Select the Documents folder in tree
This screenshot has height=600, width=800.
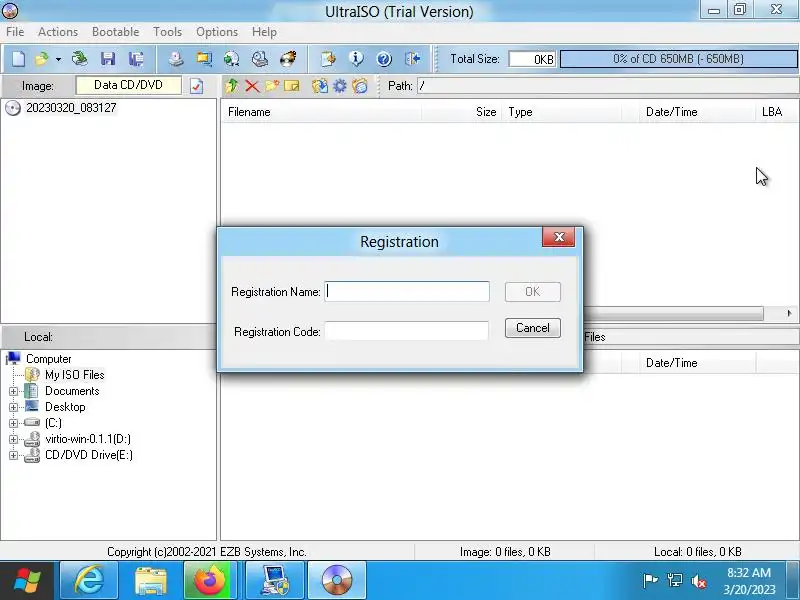click(72, 391)
